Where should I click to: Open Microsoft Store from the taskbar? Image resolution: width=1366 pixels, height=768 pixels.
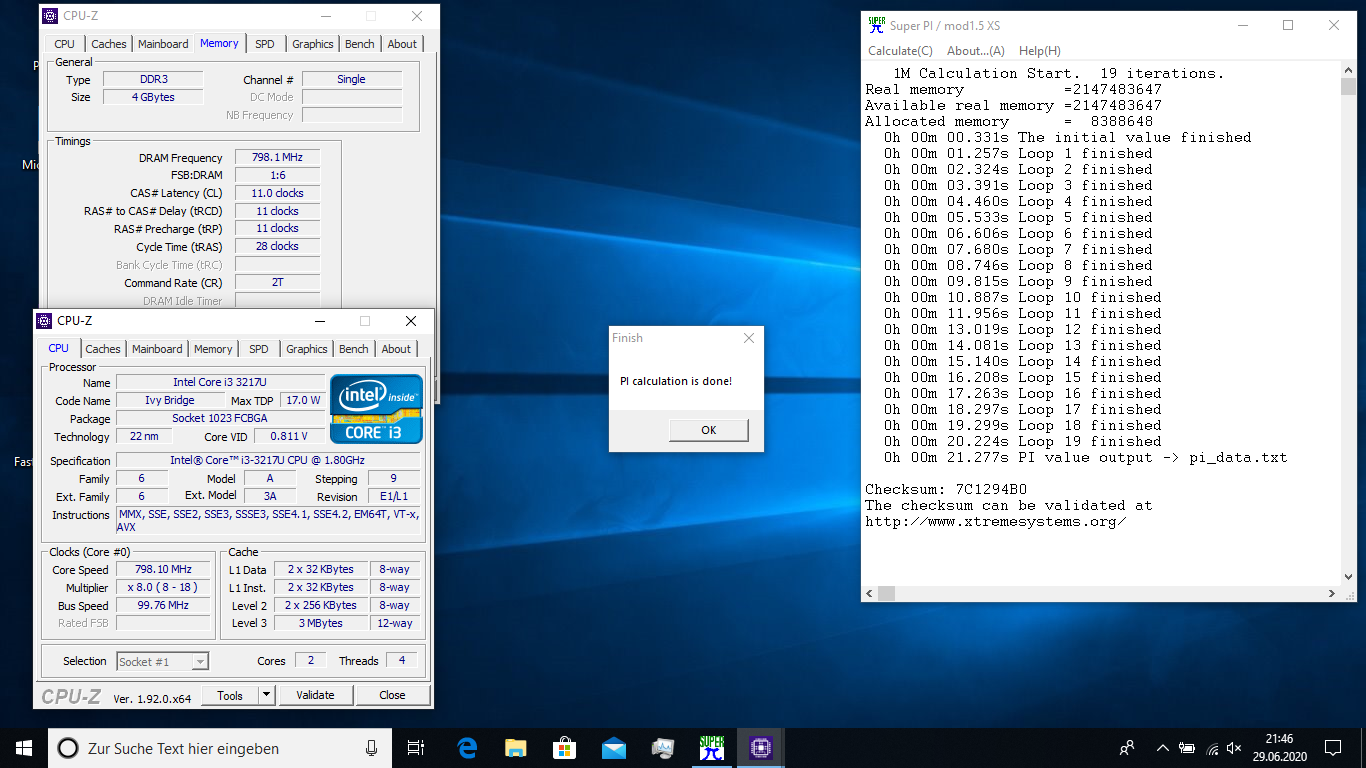pyautogui.click(x=565, y=748)
